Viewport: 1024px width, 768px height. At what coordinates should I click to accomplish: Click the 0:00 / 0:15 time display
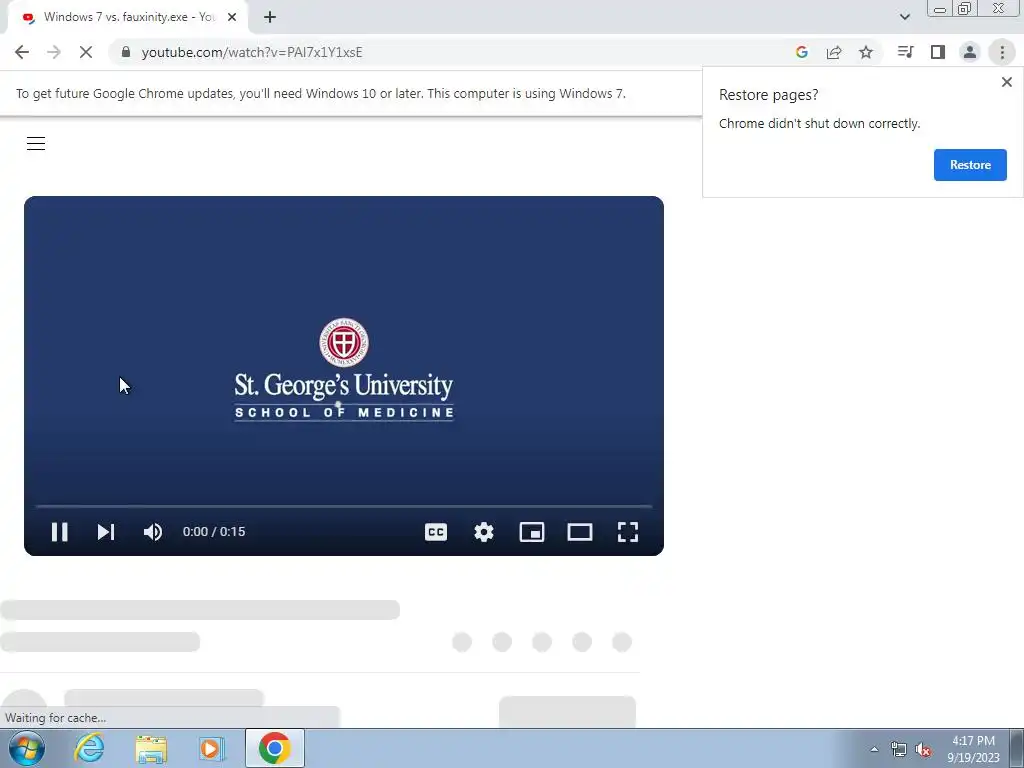(x=214, y=532)
